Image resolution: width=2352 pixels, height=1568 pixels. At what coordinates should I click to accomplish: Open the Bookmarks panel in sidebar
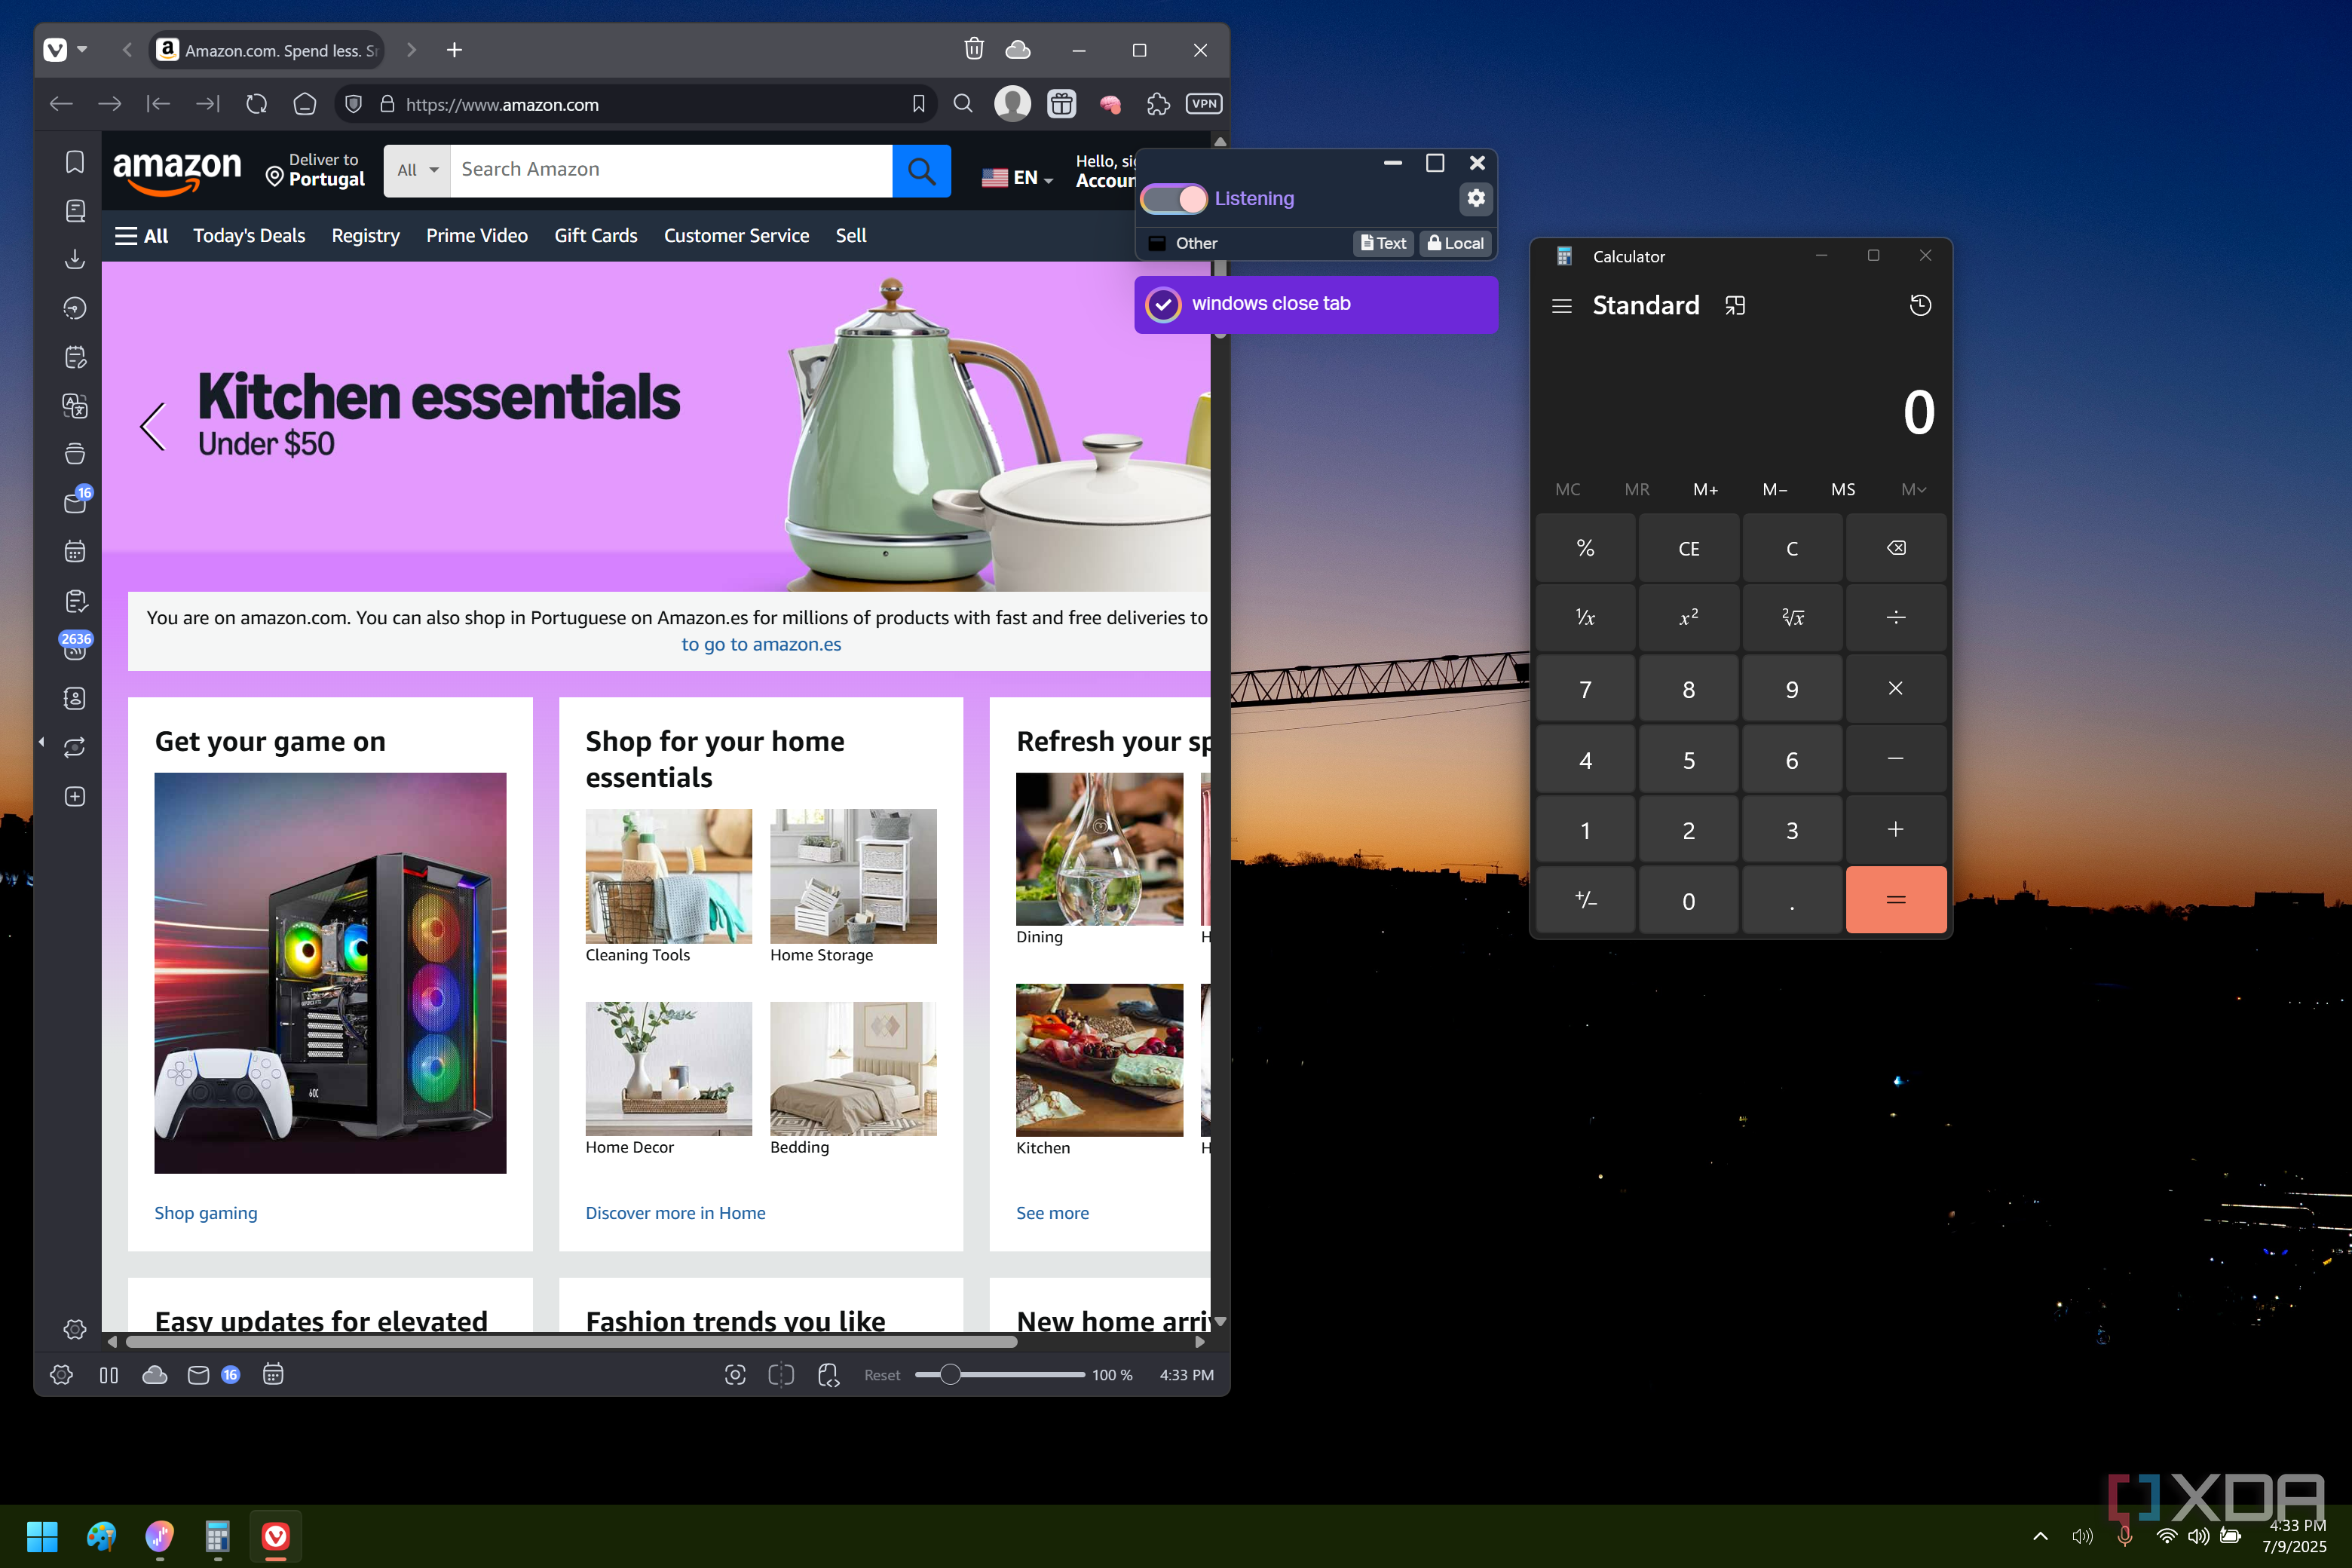click(75, 162)
